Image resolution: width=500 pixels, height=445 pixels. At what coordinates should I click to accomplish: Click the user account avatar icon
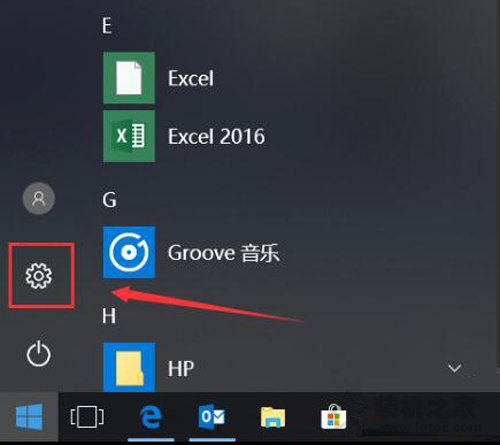click(39, 199)
